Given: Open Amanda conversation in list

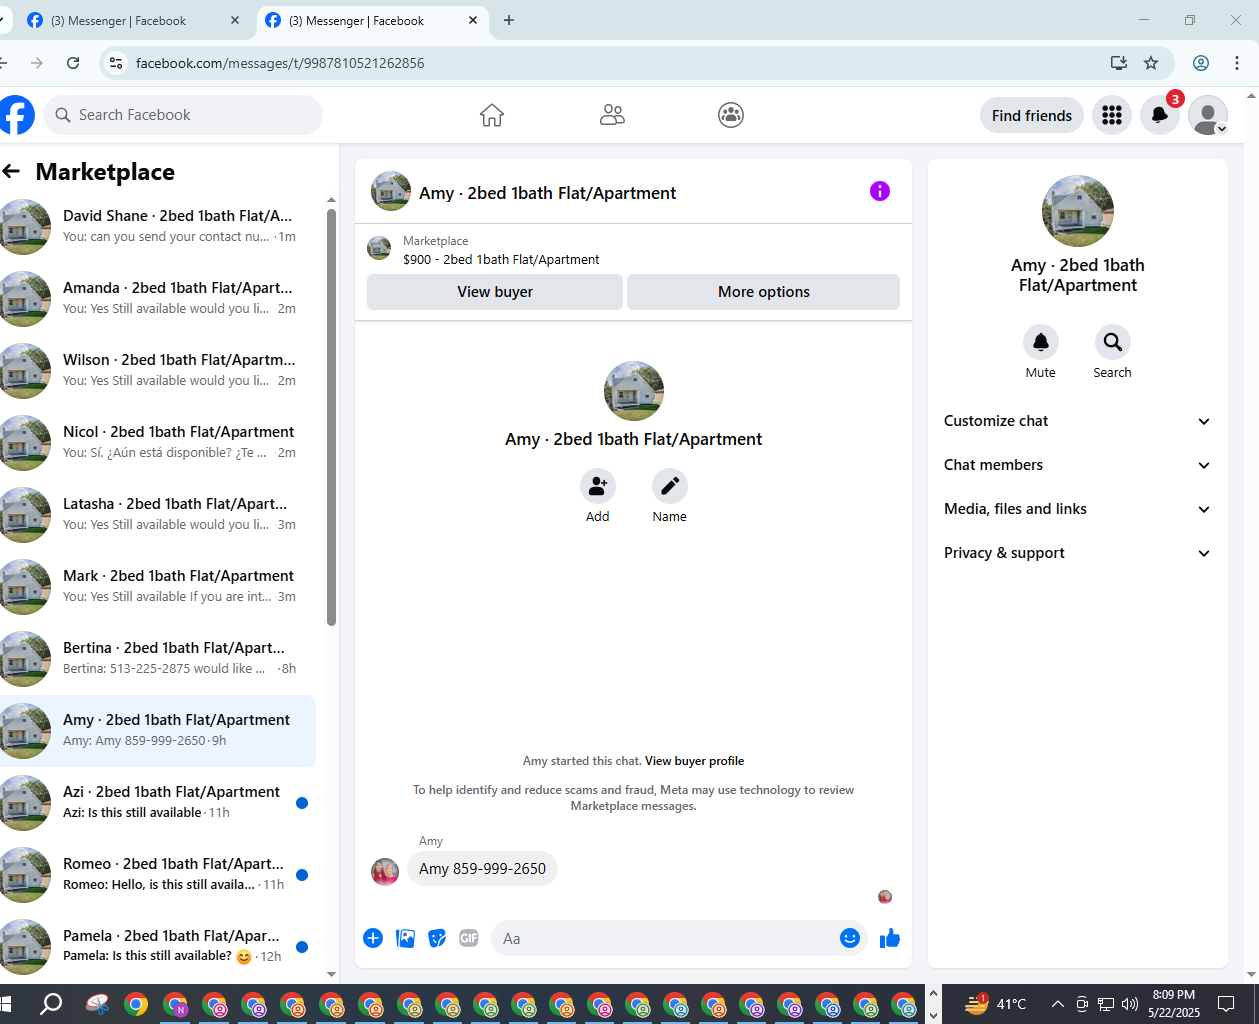Looking at the screenshot, I should pos(158,299).
